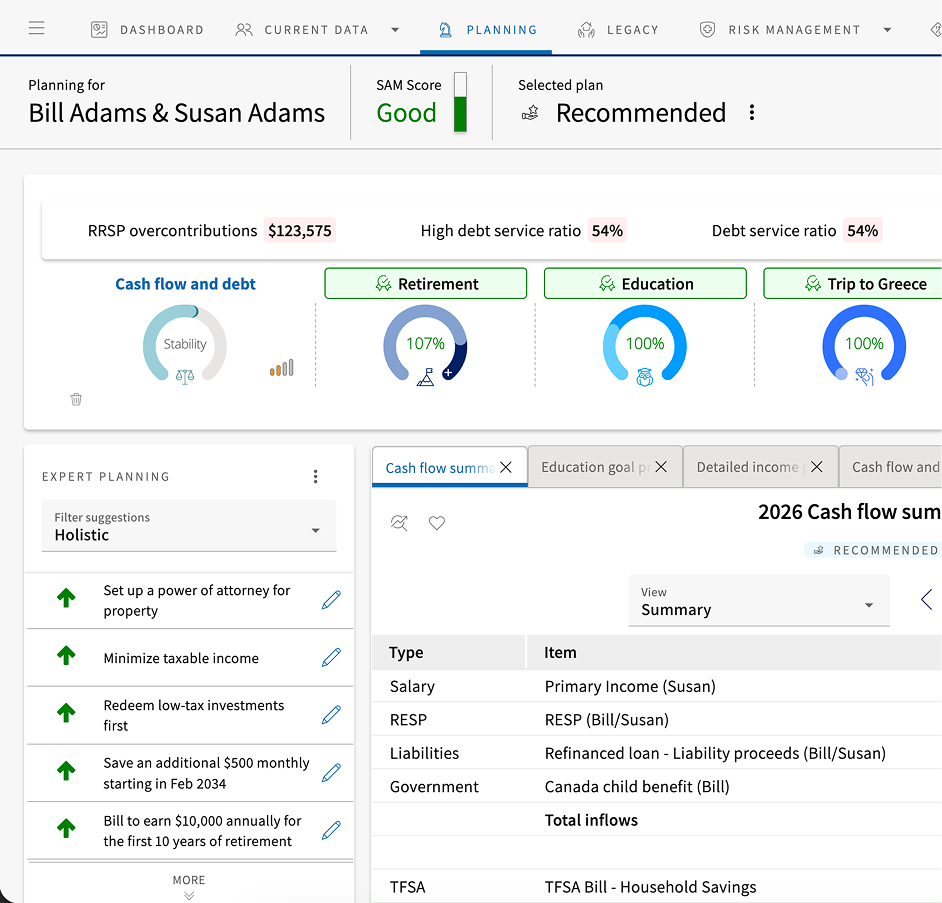Click Primary Income (Susan) row
The width and height of the screenshot is (942, 903).
(x=657, y=686)
